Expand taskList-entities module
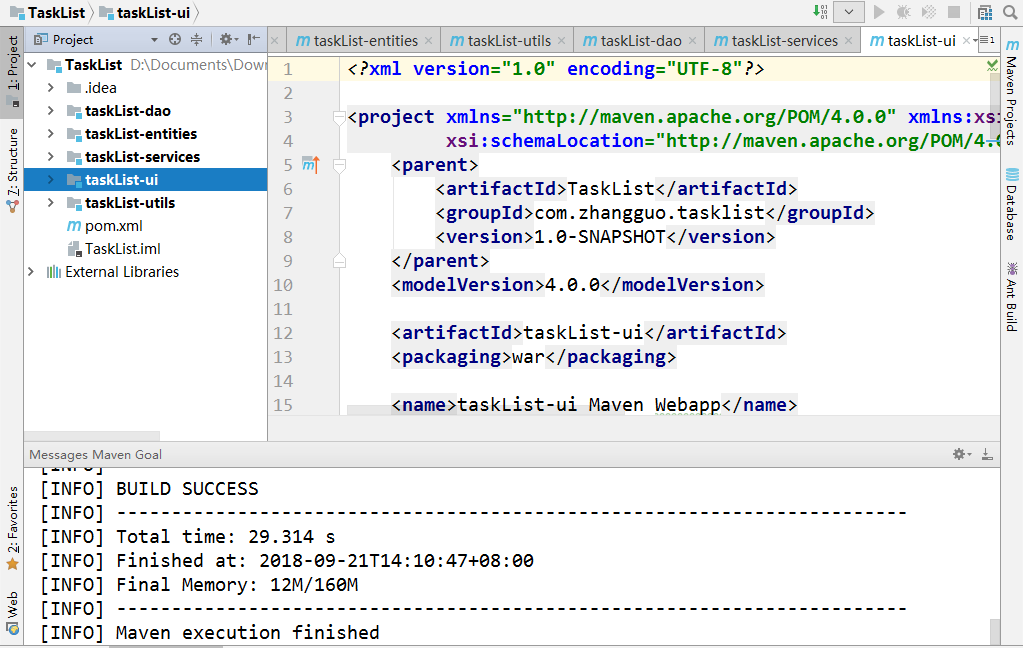Viewport: 1023px width, 648px height. coord(51,134)
